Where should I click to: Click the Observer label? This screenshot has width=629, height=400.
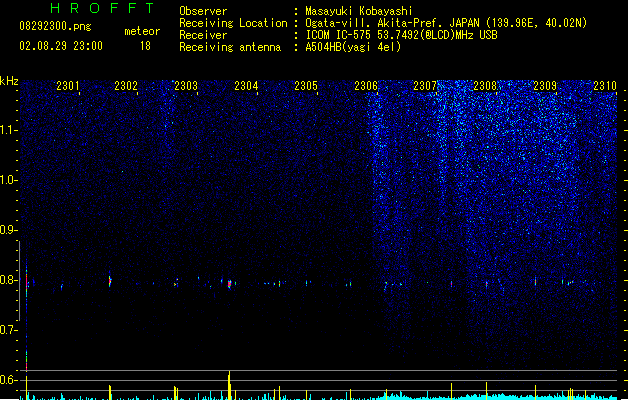[203, 11]
